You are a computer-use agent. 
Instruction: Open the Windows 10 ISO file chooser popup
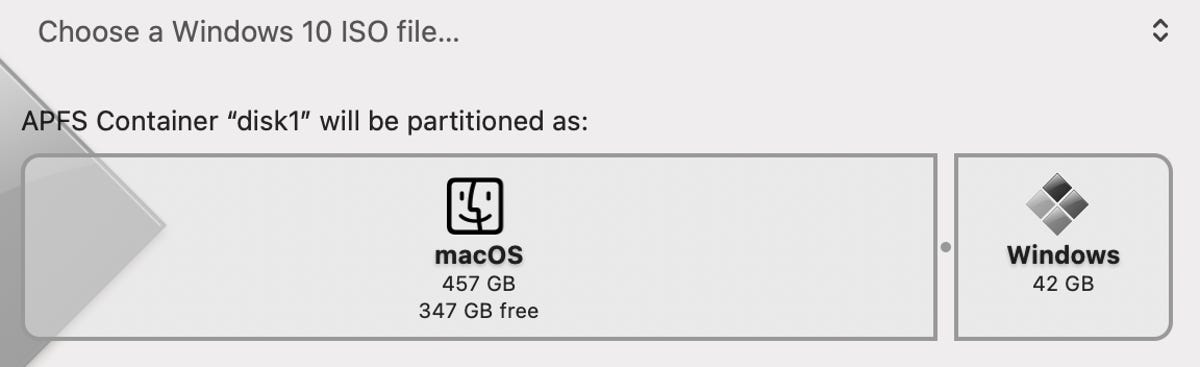pyautogui.click(x=600, y=31)
